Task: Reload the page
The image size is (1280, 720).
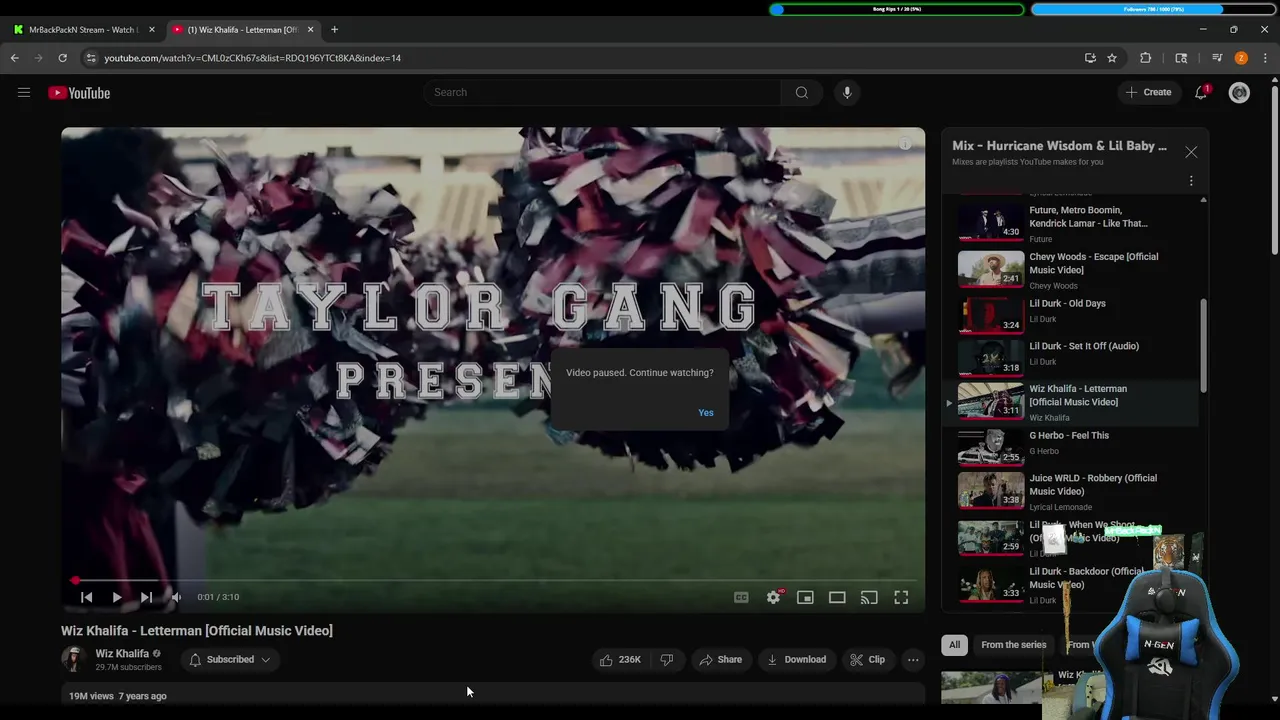Action: click(x=62, y=58)
